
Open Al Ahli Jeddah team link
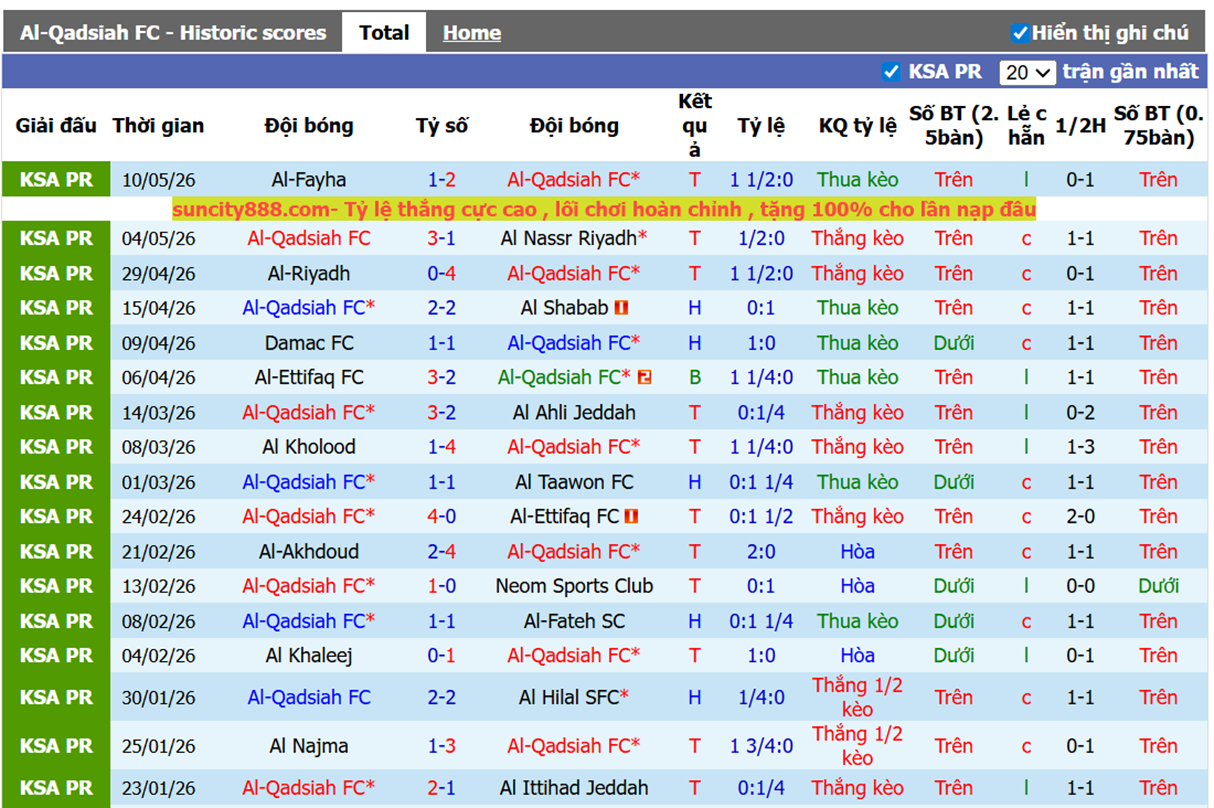[x=574, y=412]
